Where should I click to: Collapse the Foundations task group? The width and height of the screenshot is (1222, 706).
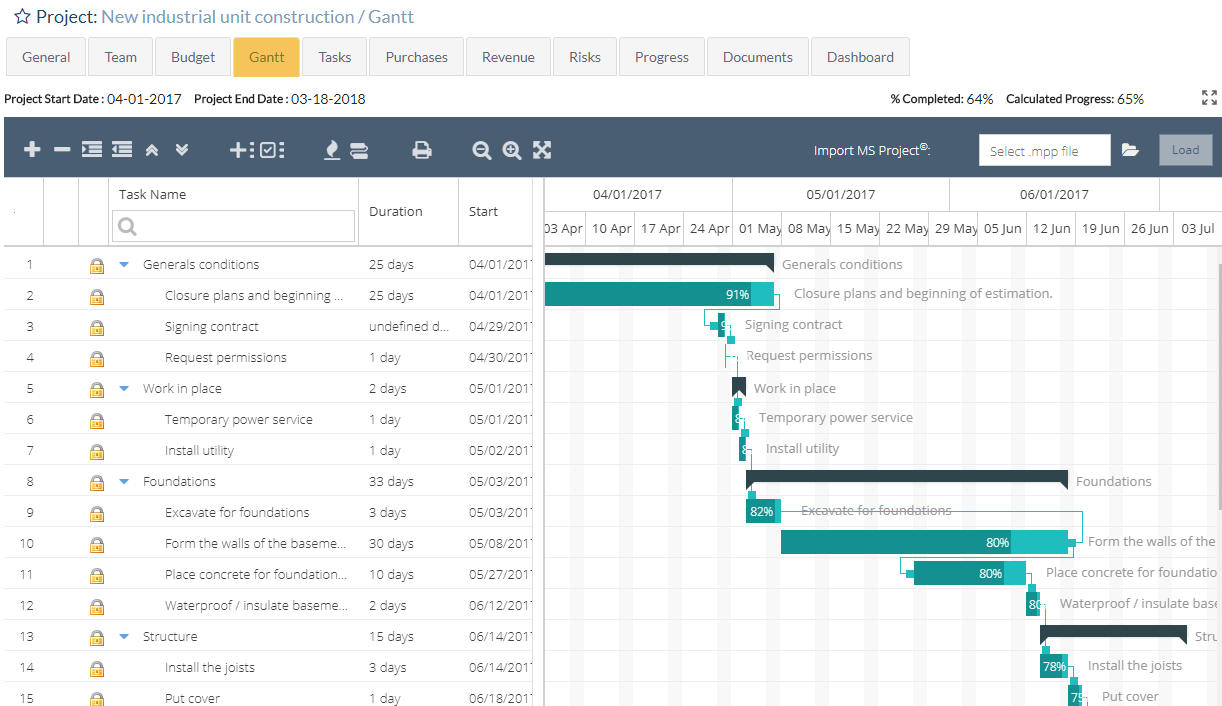(123, 481)
